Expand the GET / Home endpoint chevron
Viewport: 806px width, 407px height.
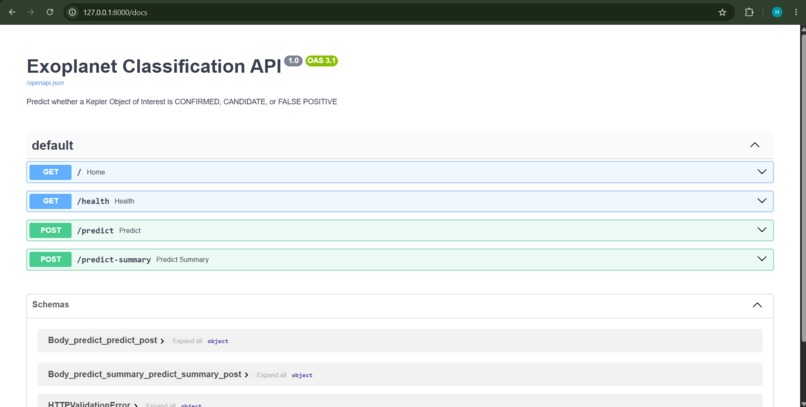click(x=762, y=172)
